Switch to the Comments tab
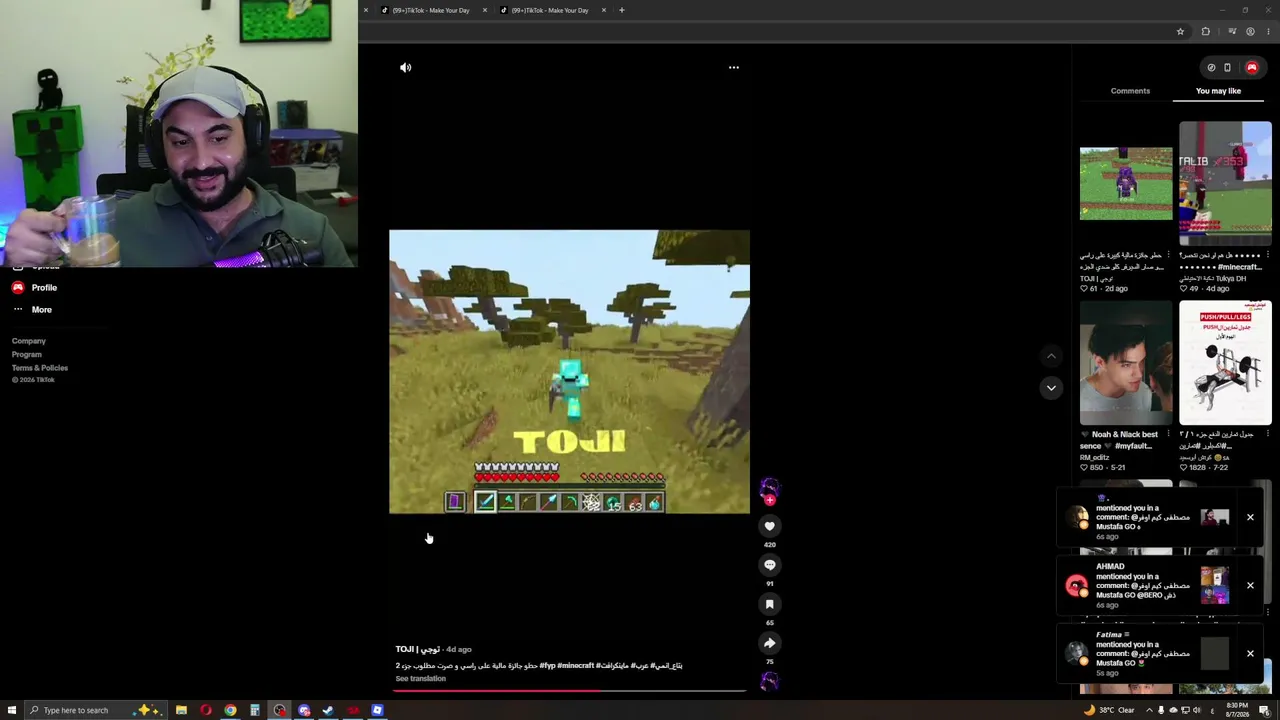Viewport: 1280px width, 720px height. [x=1130, y=91]
